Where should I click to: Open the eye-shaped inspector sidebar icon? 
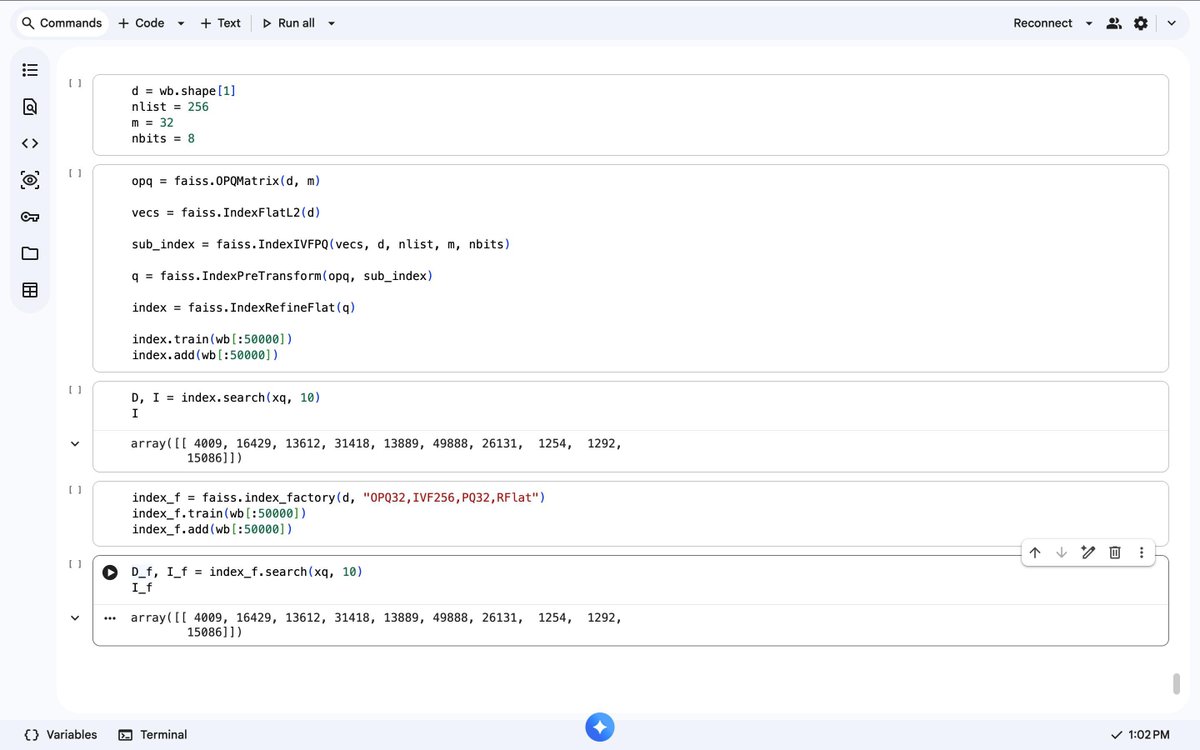point(30,180)
